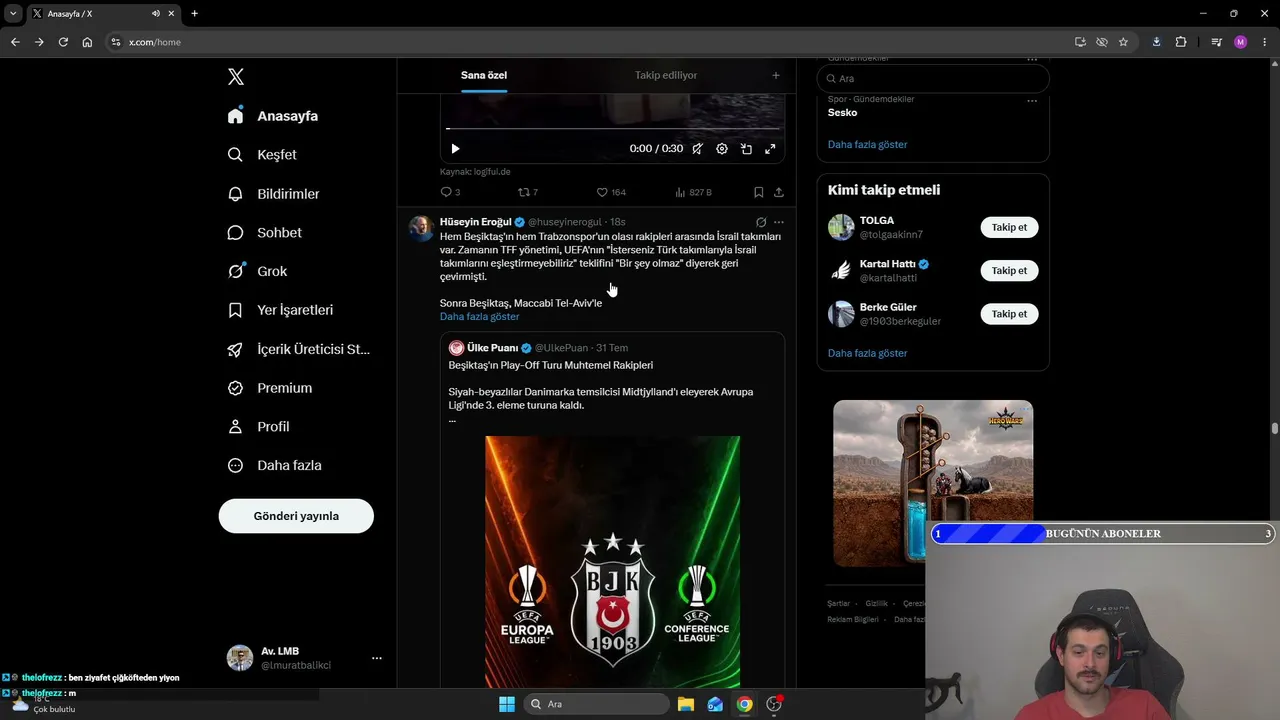Mute the Anasayfa / X tab audio
1280x720 pixels.
[156, 14]
